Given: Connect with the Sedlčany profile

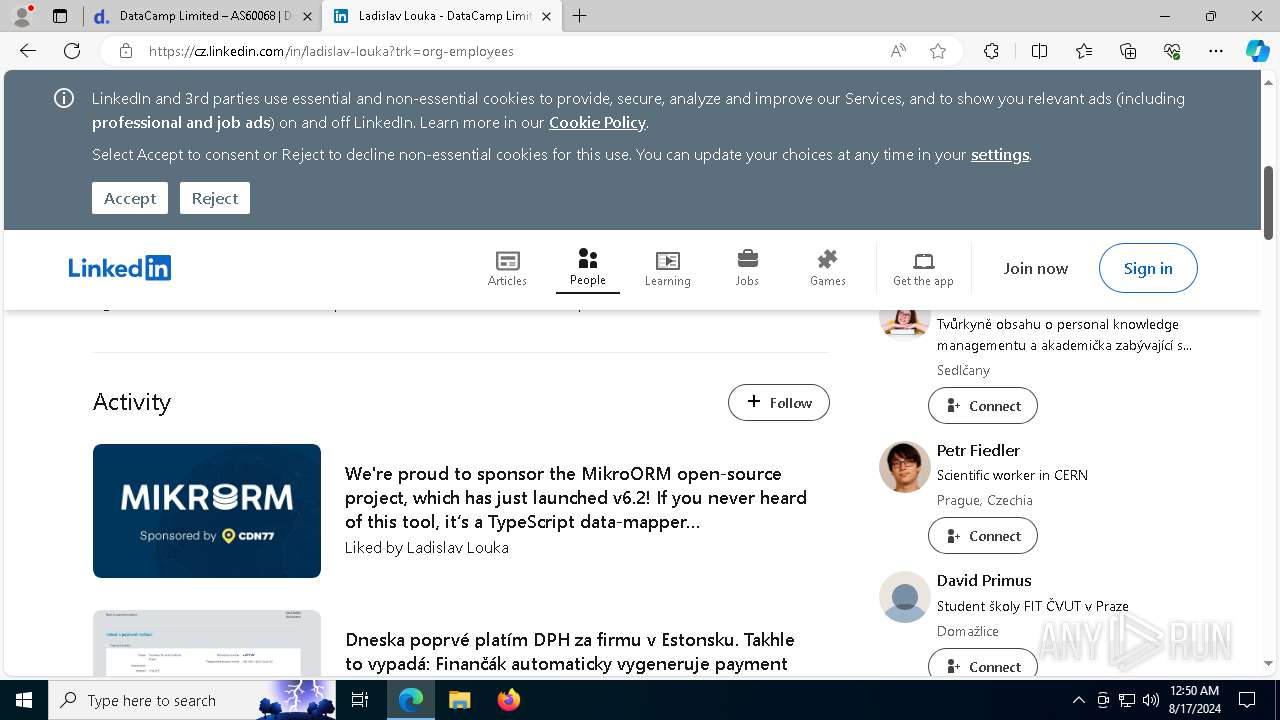Looking at the screenshot, I should [x=983, y=406].
